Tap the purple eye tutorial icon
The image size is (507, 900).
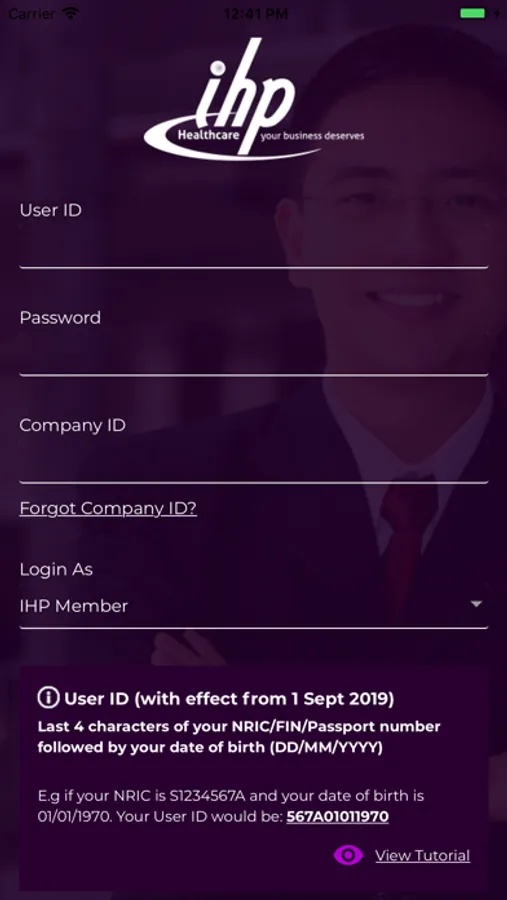point(348,855)
